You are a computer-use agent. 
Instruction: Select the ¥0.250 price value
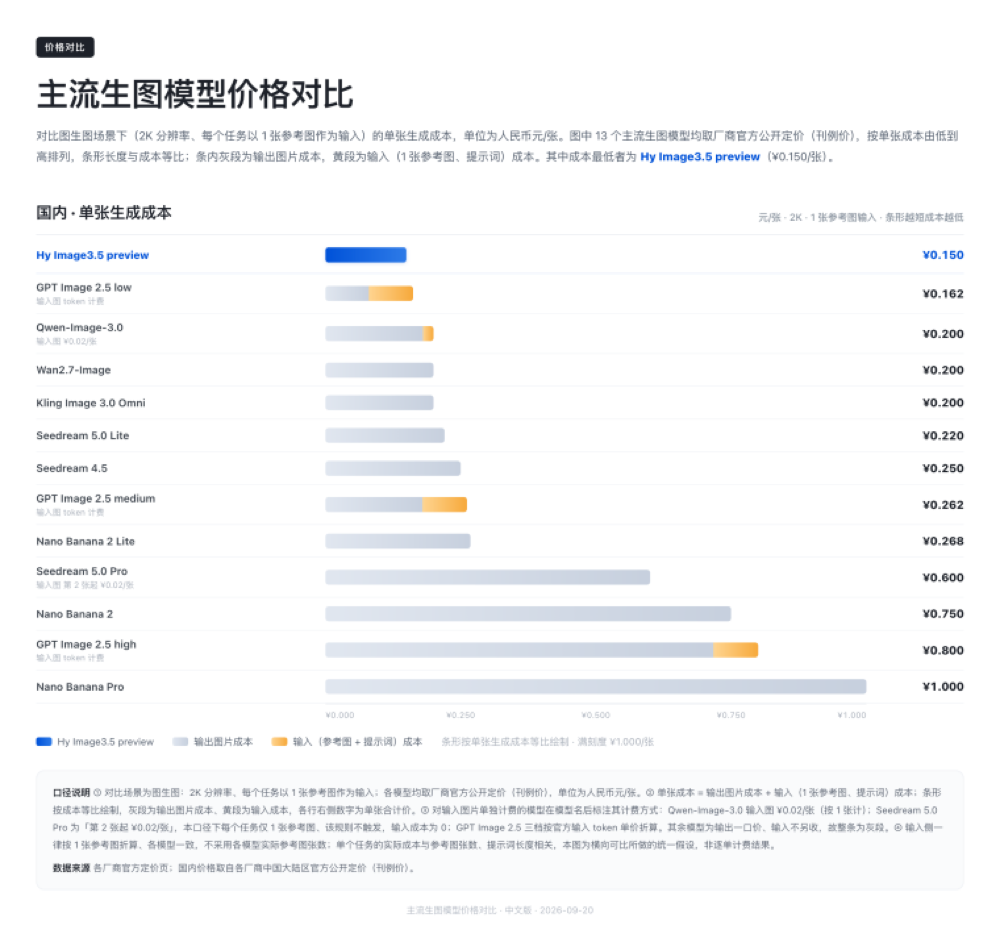coord(943,468)
